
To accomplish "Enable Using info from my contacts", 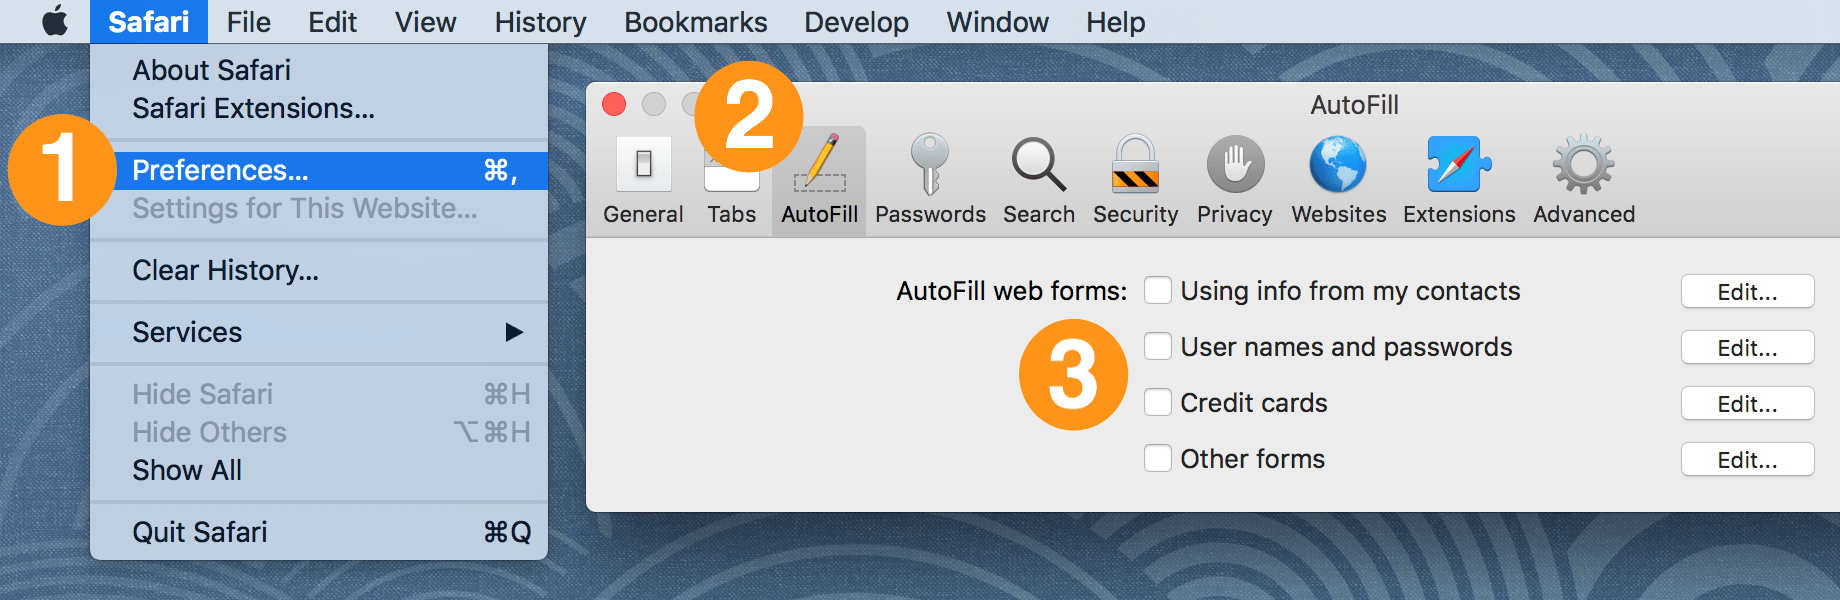I will tap(1158, 290).
